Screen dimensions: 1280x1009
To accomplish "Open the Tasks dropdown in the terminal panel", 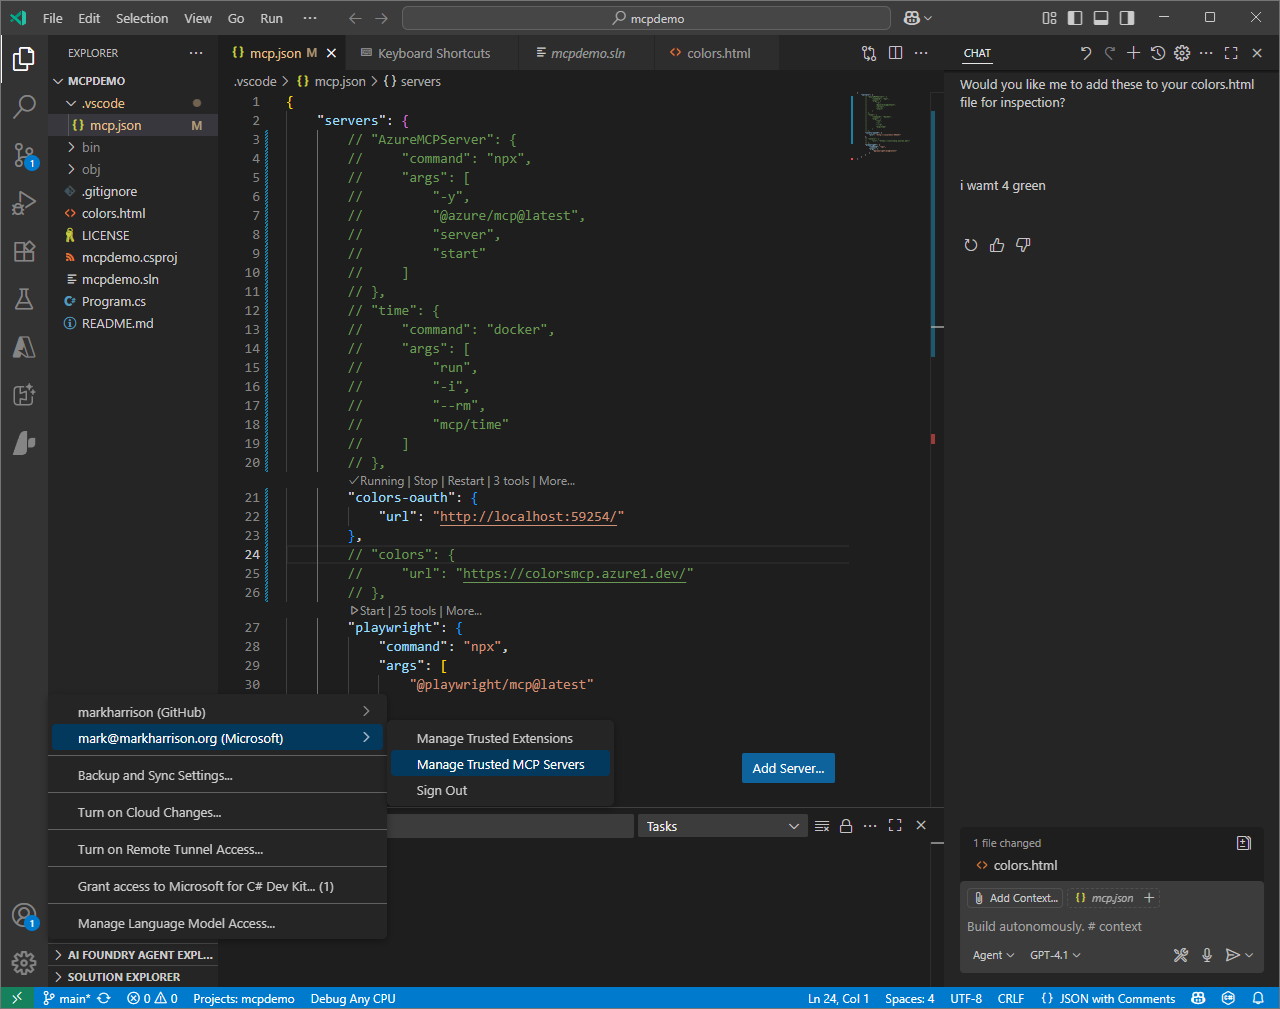I will tap(722, 825).
